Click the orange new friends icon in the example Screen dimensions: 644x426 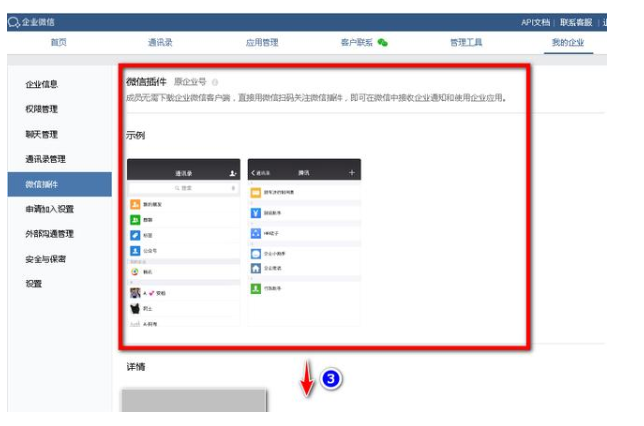(135, 204)
